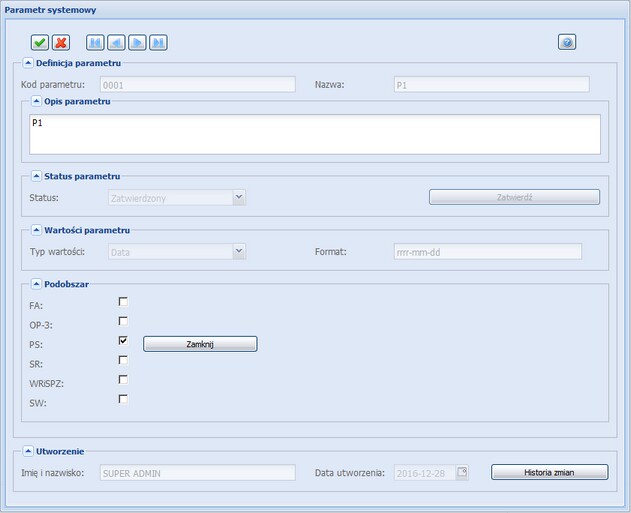Open the help icon
631x513 pixels.
567,42
